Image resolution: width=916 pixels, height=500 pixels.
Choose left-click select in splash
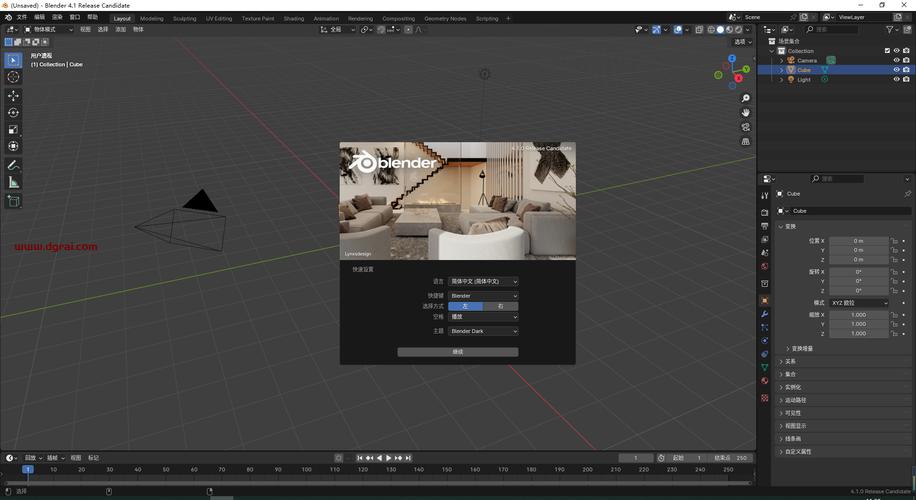pyautogui.click(x=466, y=306)
